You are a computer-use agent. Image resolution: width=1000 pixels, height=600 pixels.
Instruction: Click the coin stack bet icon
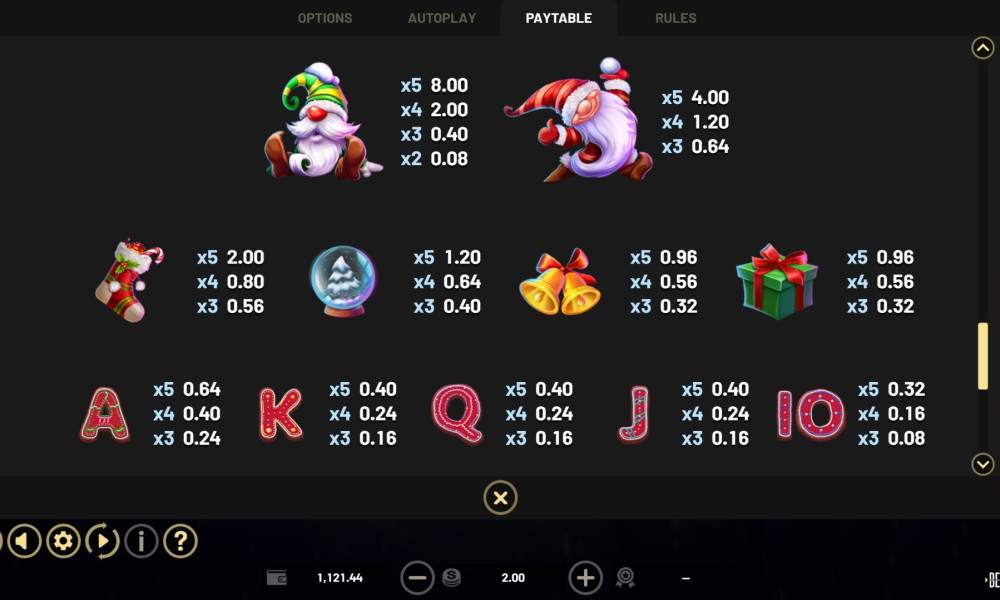coord(452,578)
